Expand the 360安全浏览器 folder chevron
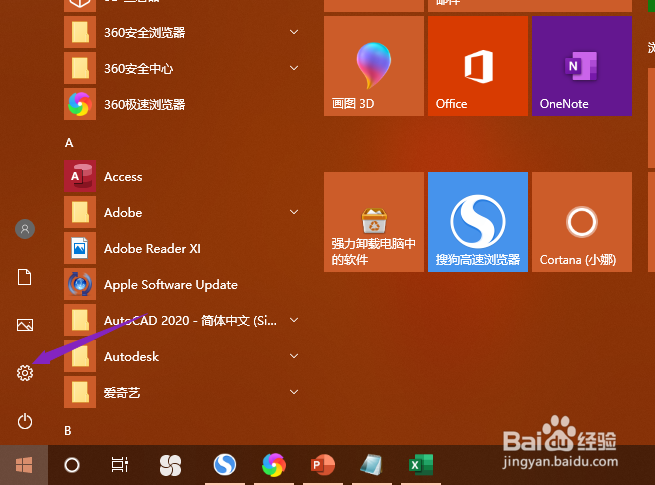The height and width of the screenshot is (485, 655). coord(294,32)
